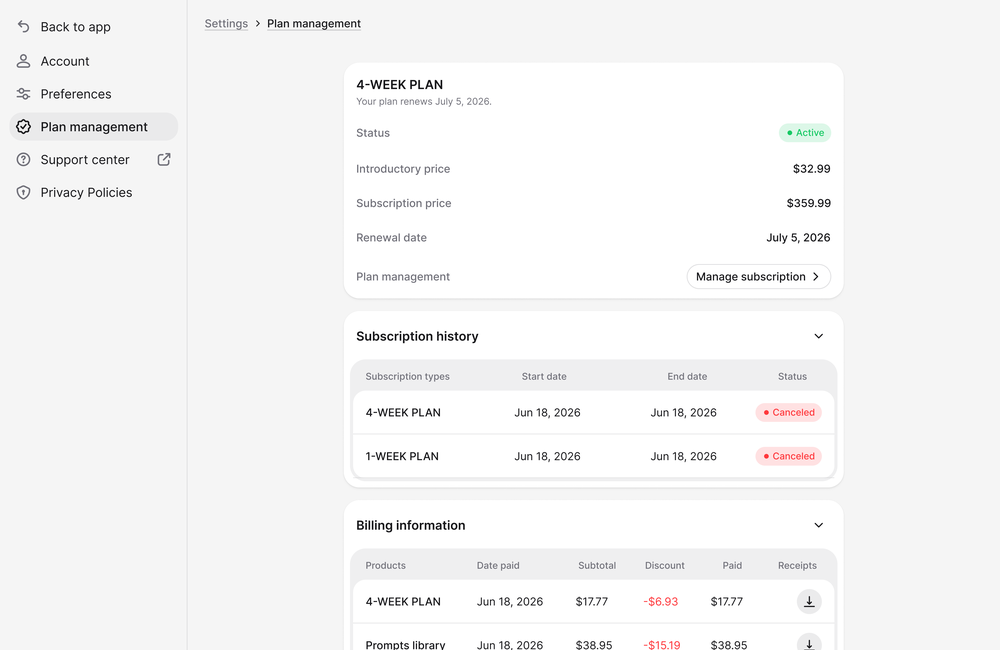This screenshot has height=650, width=1000.
Task: Download receipt for Prompts library
Action: coord(809,643)
